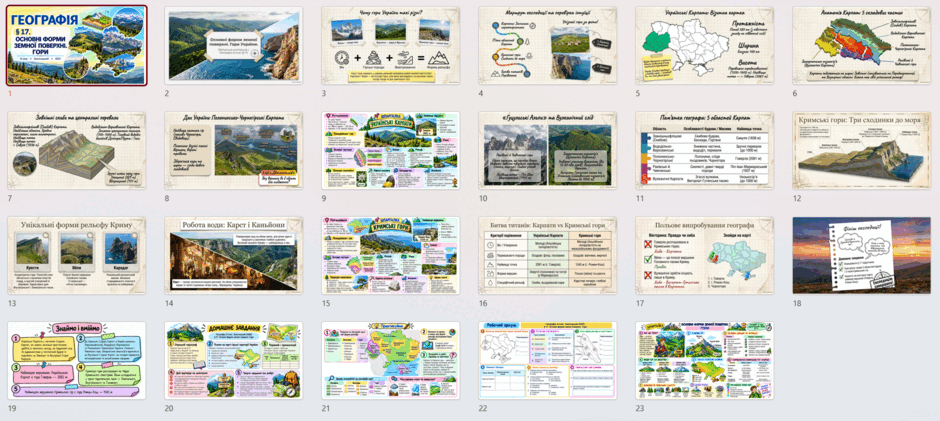This screenshot has width=940, height=421.
Task: Select slide 15 'Кримські гори' cheat-sheet thumbnail
Action: point(391,255)
